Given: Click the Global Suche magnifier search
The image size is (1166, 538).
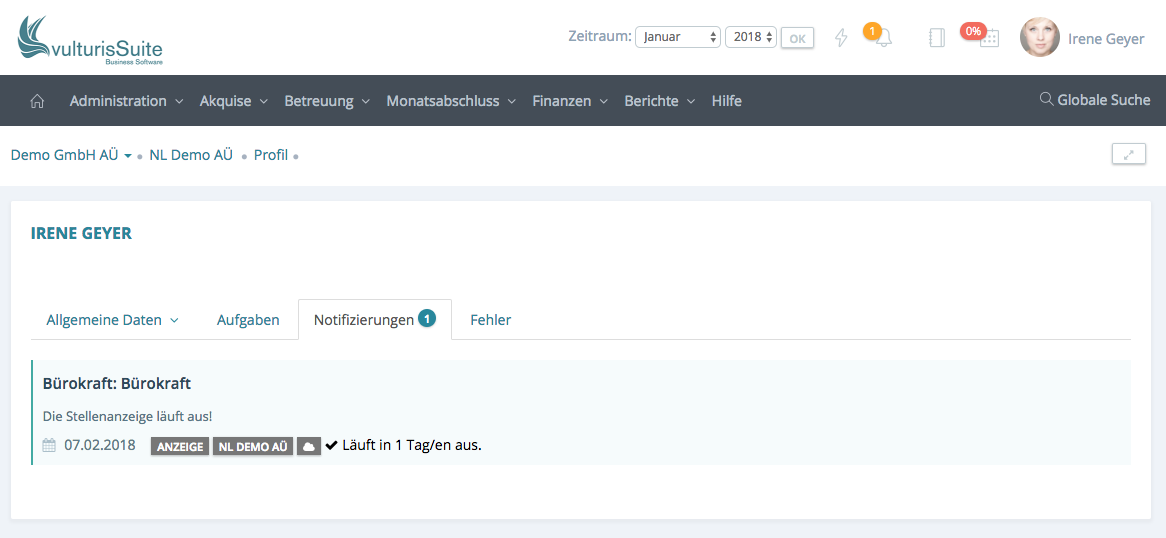Looking at the screenshot, I should tap(1095, 100).
